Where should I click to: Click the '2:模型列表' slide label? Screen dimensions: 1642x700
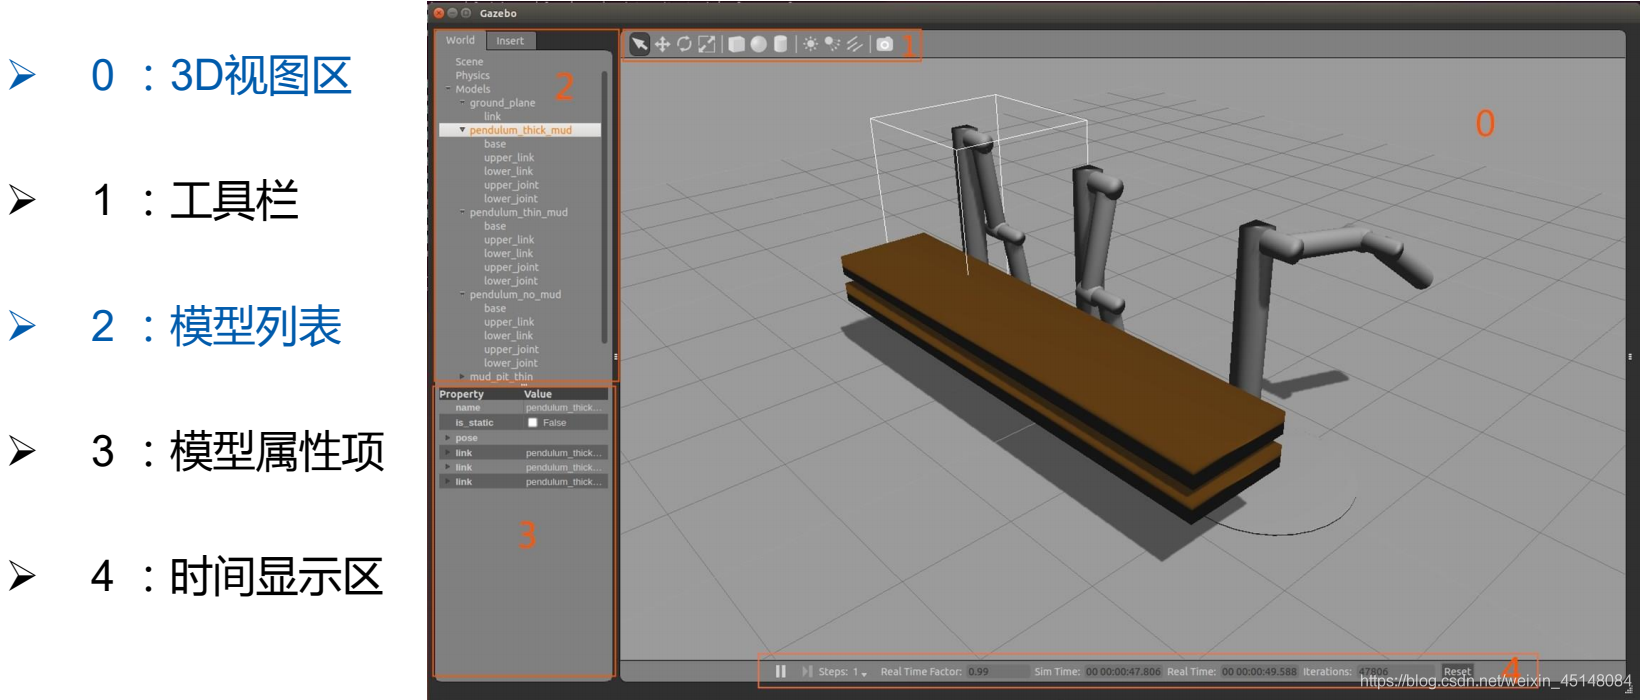pos(216,326)
